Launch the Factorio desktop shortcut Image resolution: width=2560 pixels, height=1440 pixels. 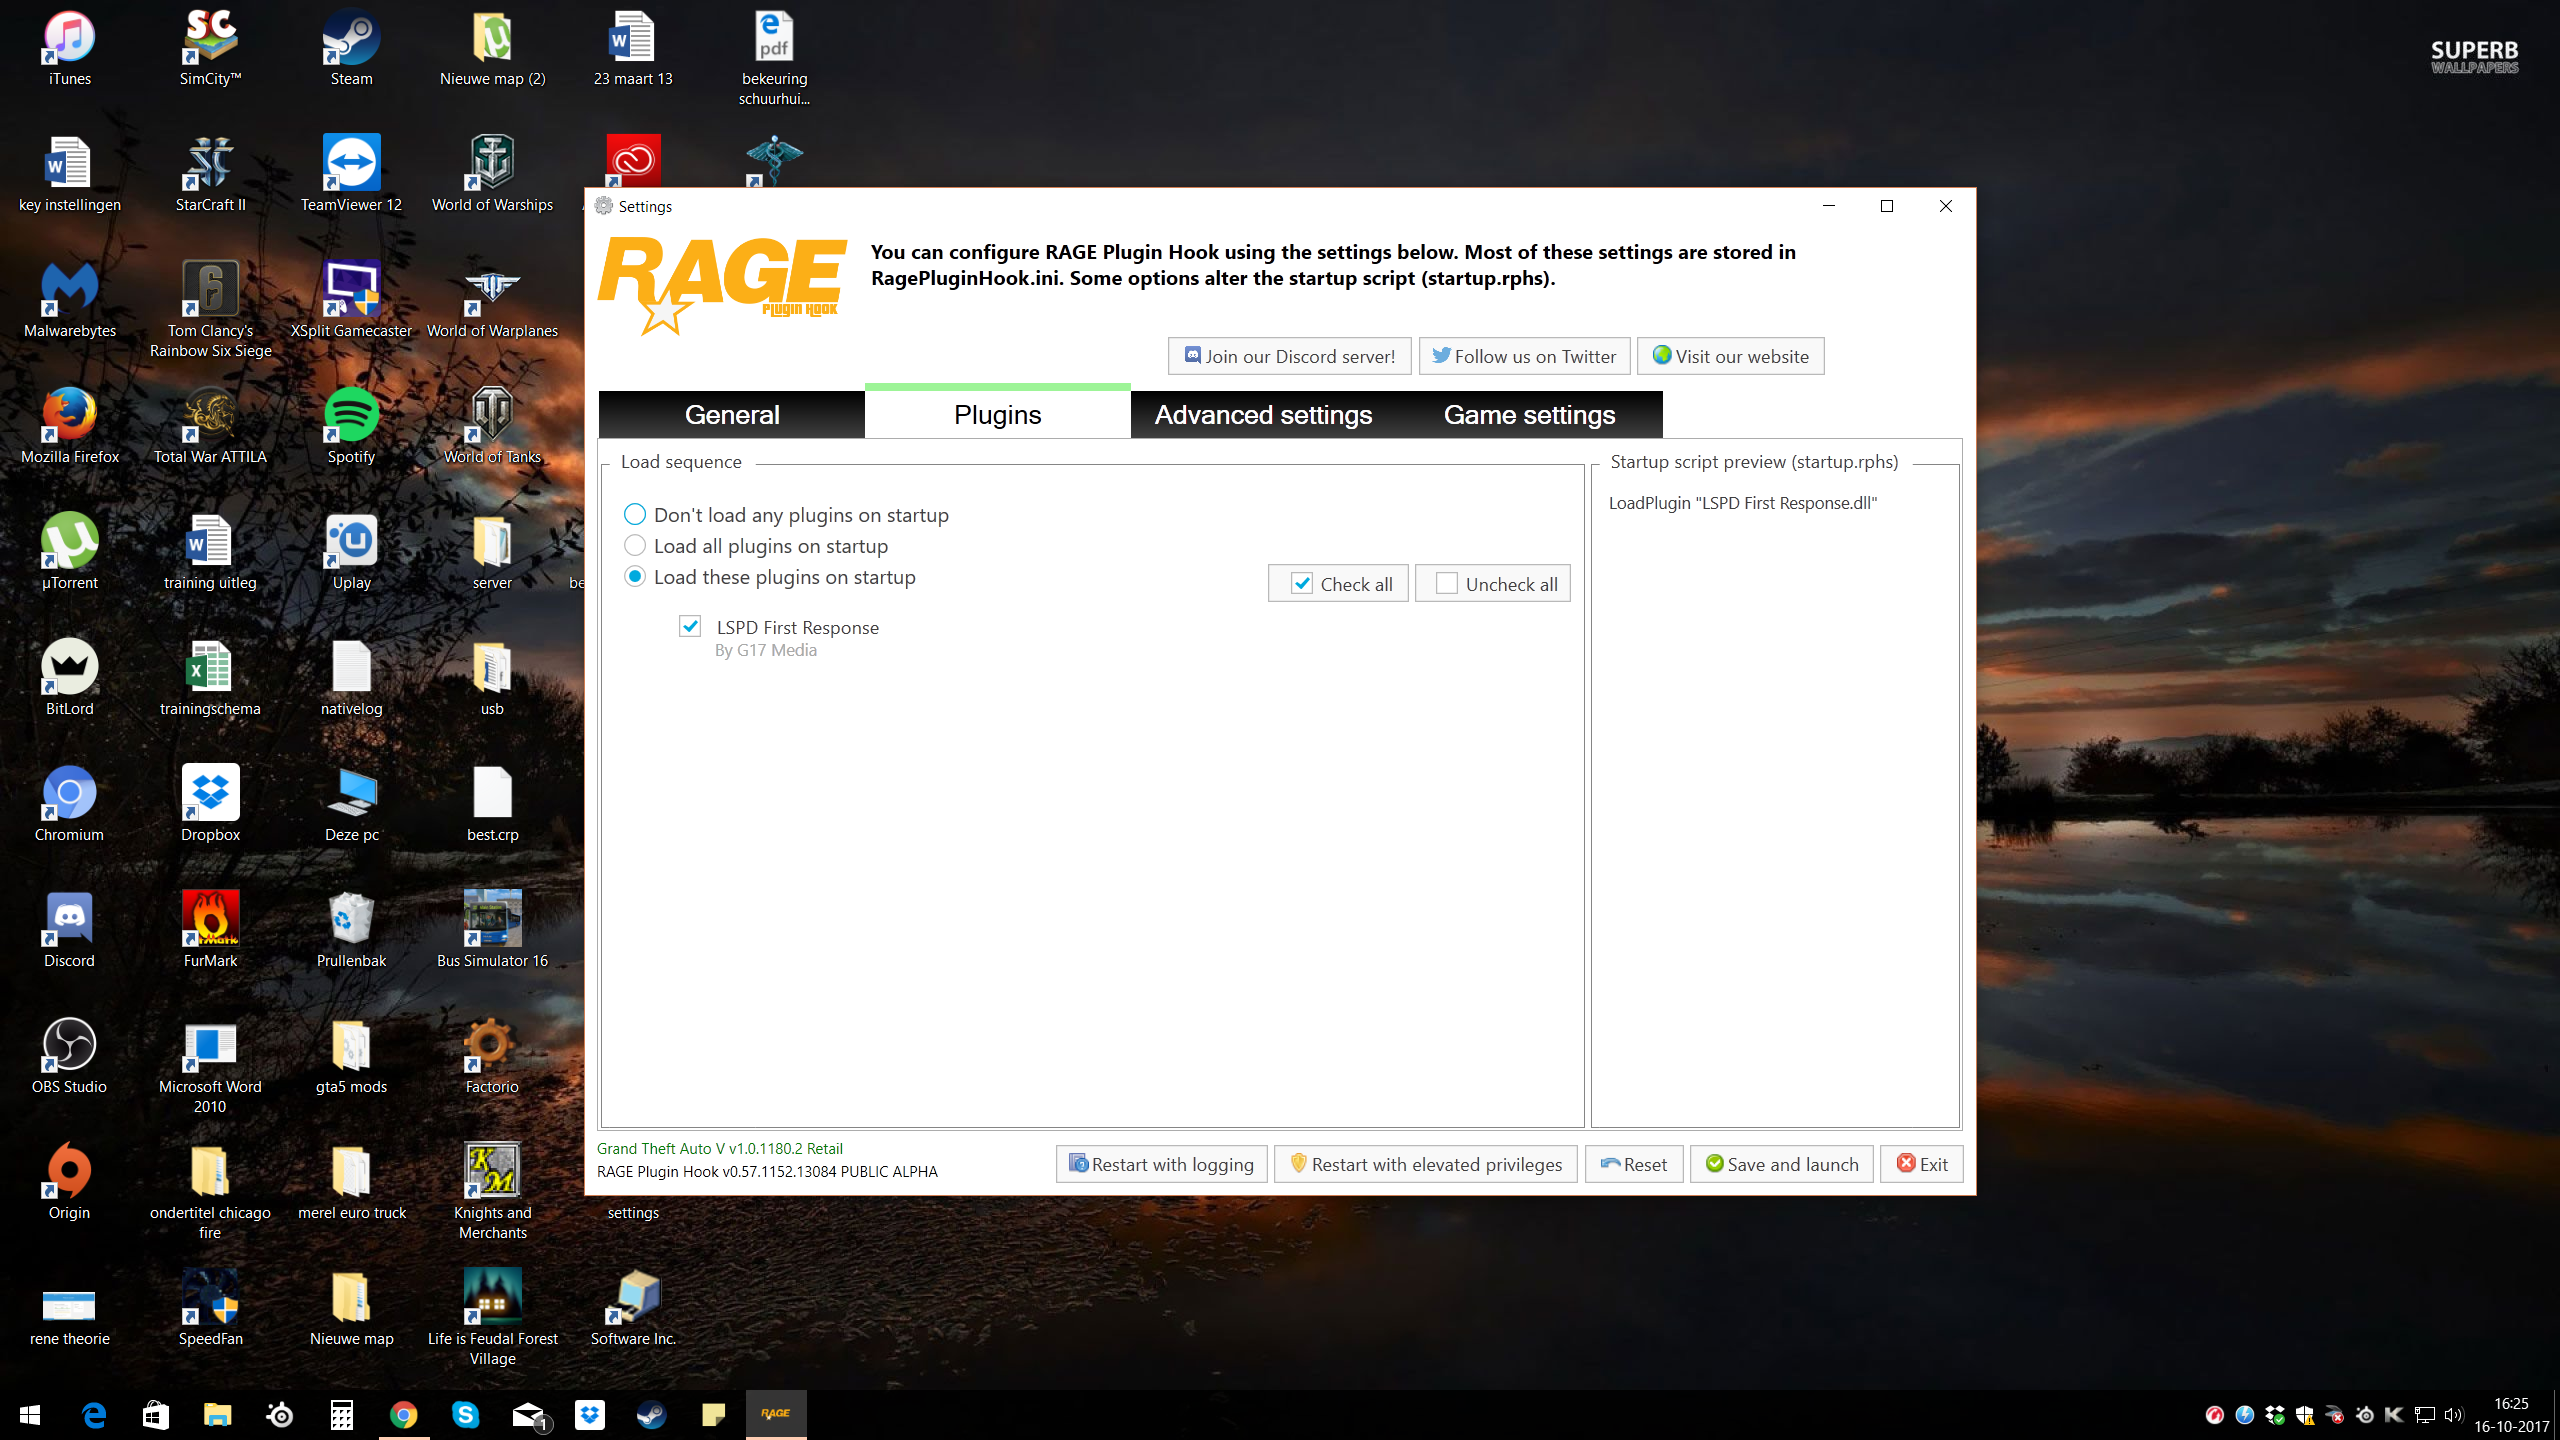point(492,1046)
